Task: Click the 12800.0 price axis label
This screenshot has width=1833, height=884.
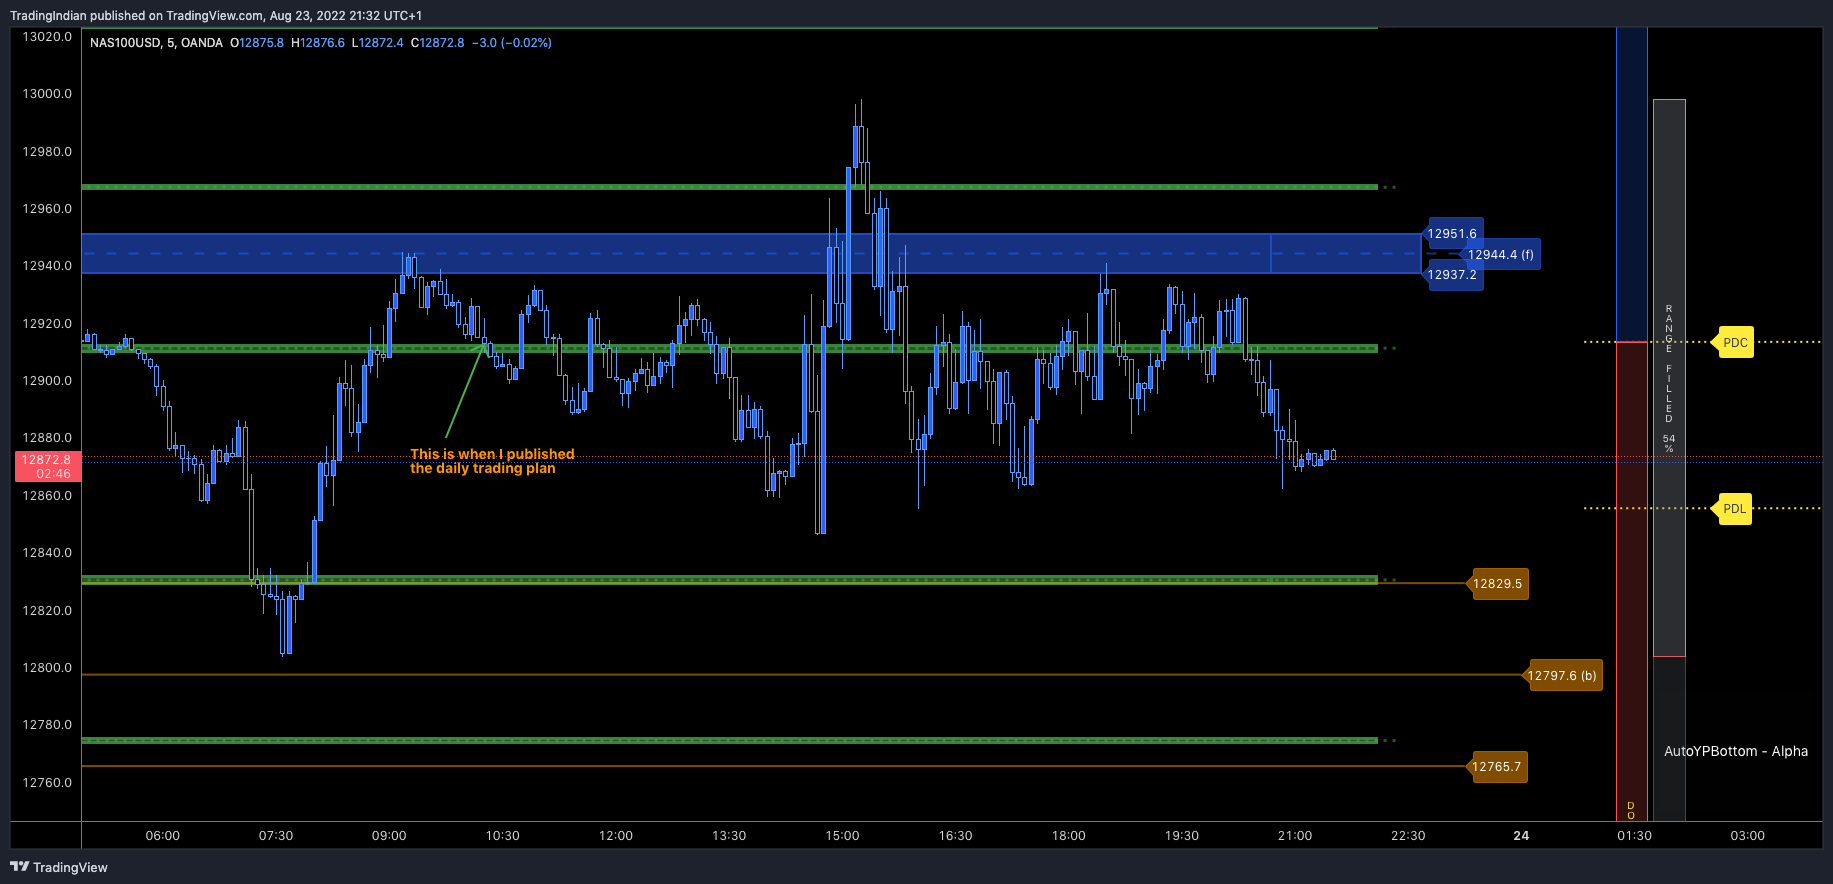Action: 47,668
